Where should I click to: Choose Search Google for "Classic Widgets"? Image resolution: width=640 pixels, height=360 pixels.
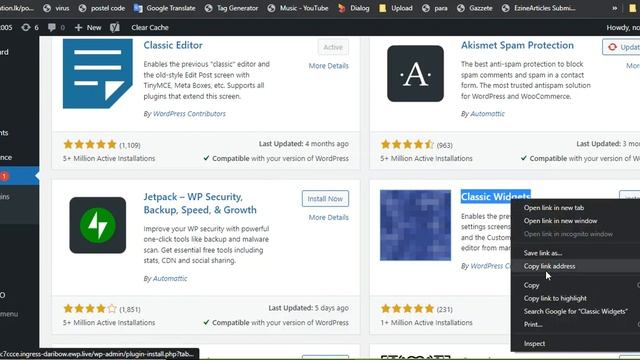(x=576, y=311)
